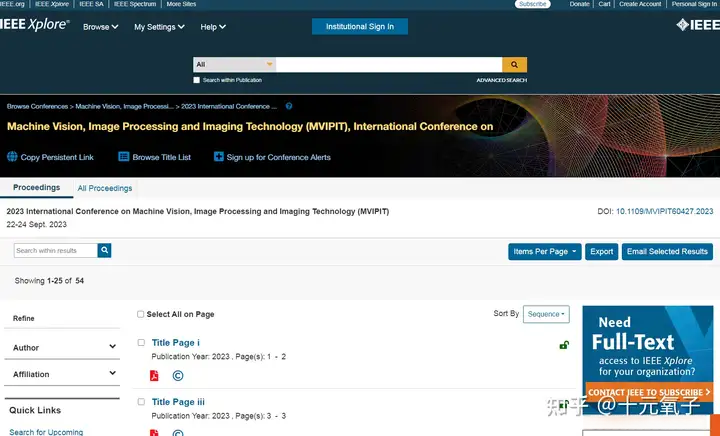Expand the Author refine filter
The image size is (720, 436).
coord(62,347)
